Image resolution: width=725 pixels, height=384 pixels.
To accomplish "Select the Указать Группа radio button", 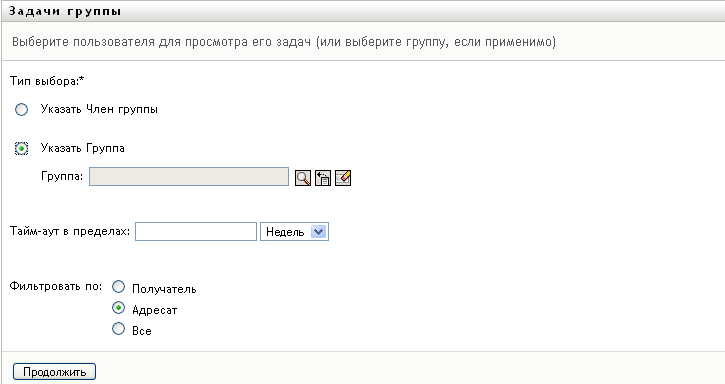I will 21,149.
